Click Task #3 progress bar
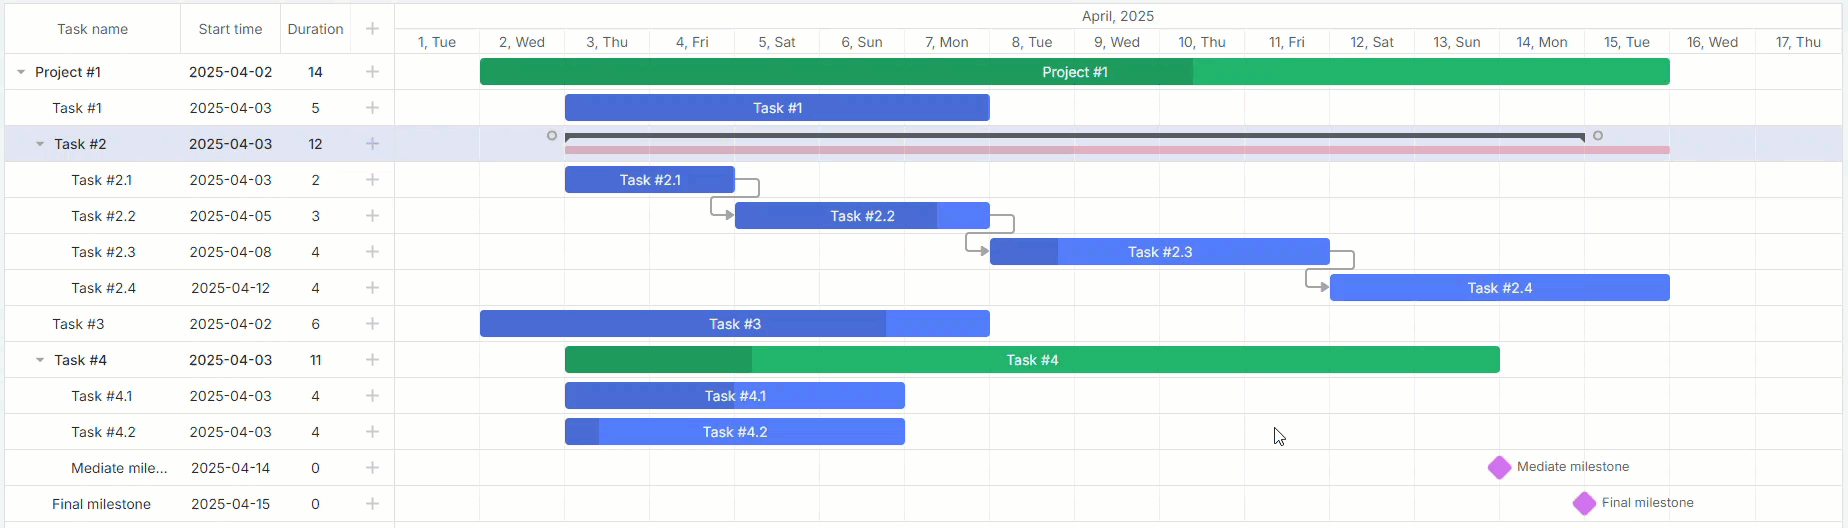This screenshot has width=1848, height=528. click(735, 324)
